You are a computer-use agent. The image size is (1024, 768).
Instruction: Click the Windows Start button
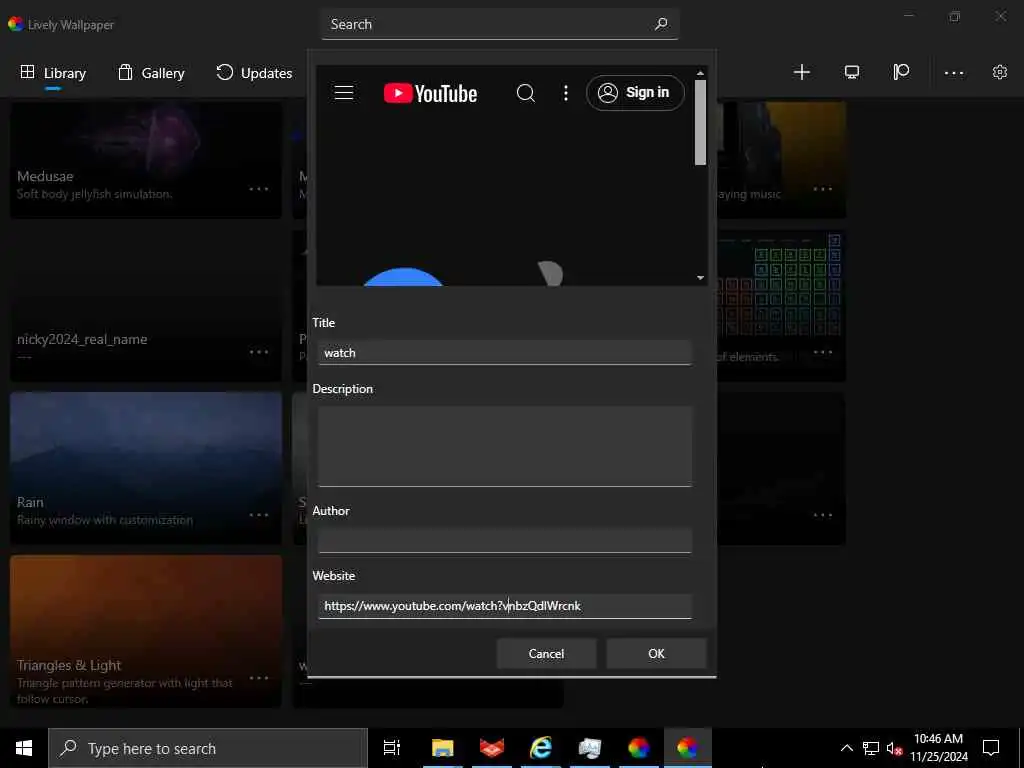pyautogui.click(x=24, y=748)
